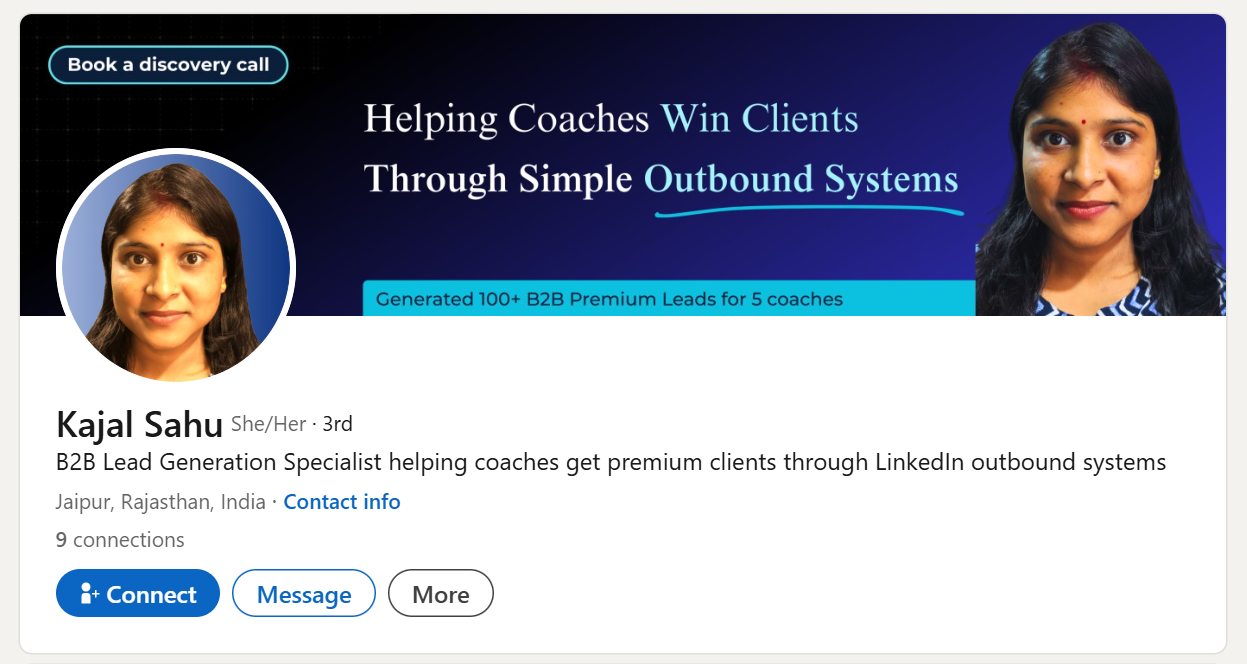Open the More actions menu
This screenshot has width=1247, height=664.
(x=440, y=594)
